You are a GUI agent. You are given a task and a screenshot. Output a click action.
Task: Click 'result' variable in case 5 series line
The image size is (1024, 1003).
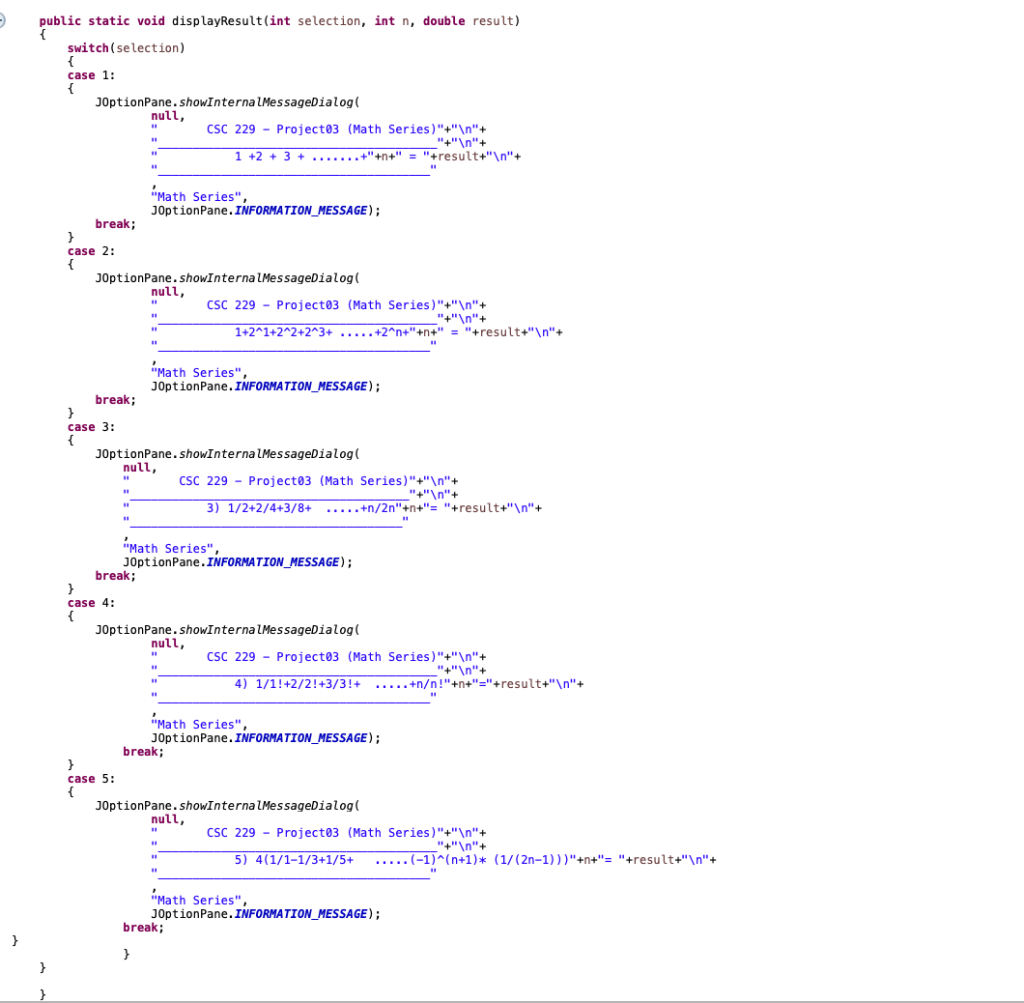654,860
